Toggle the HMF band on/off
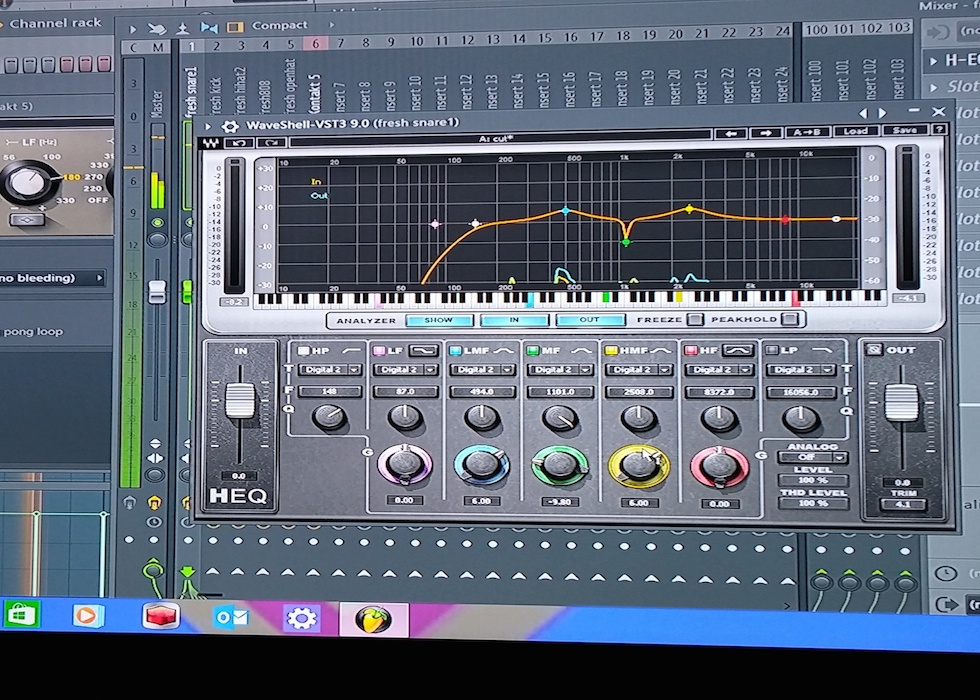Viewport: 980px width, 700px height. coord(611,351)
